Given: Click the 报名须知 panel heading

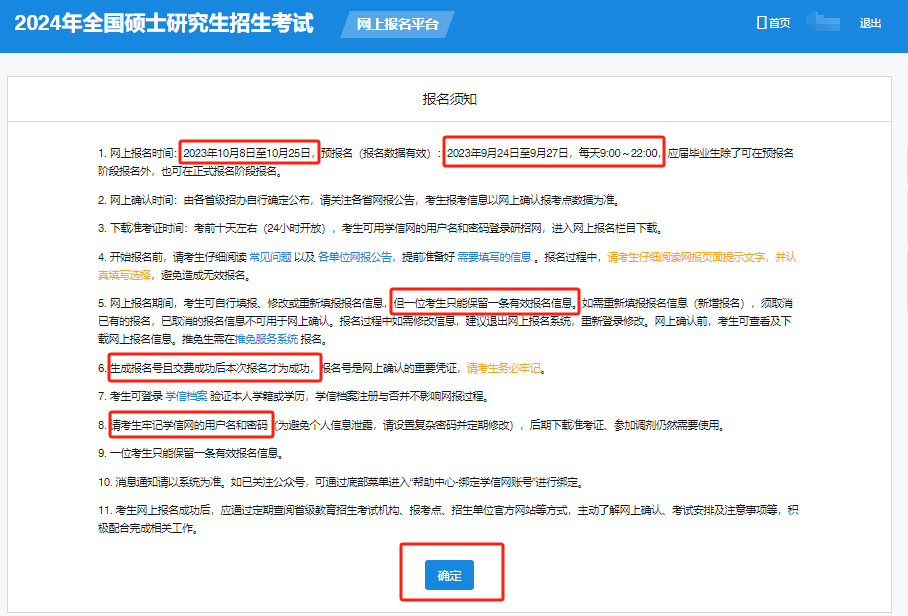Looking at the screenshot, I should [x=449, y=99].
